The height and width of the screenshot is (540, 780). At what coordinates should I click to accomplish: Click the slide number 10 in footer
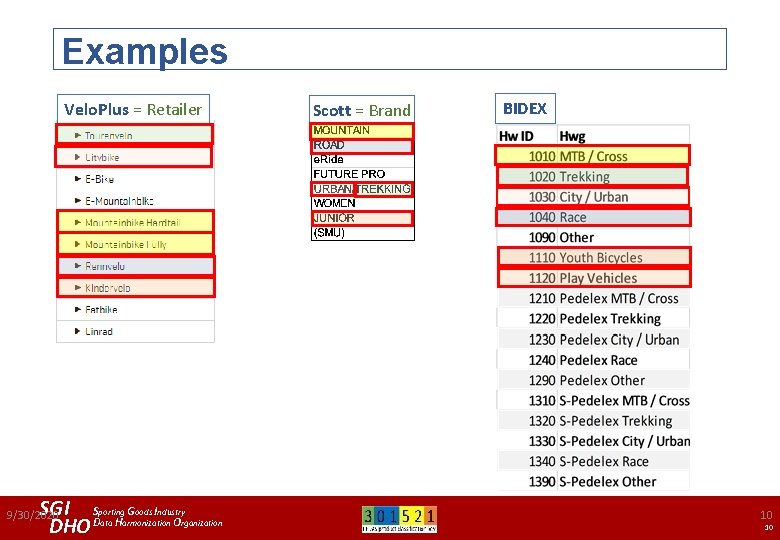pos(766,515)
